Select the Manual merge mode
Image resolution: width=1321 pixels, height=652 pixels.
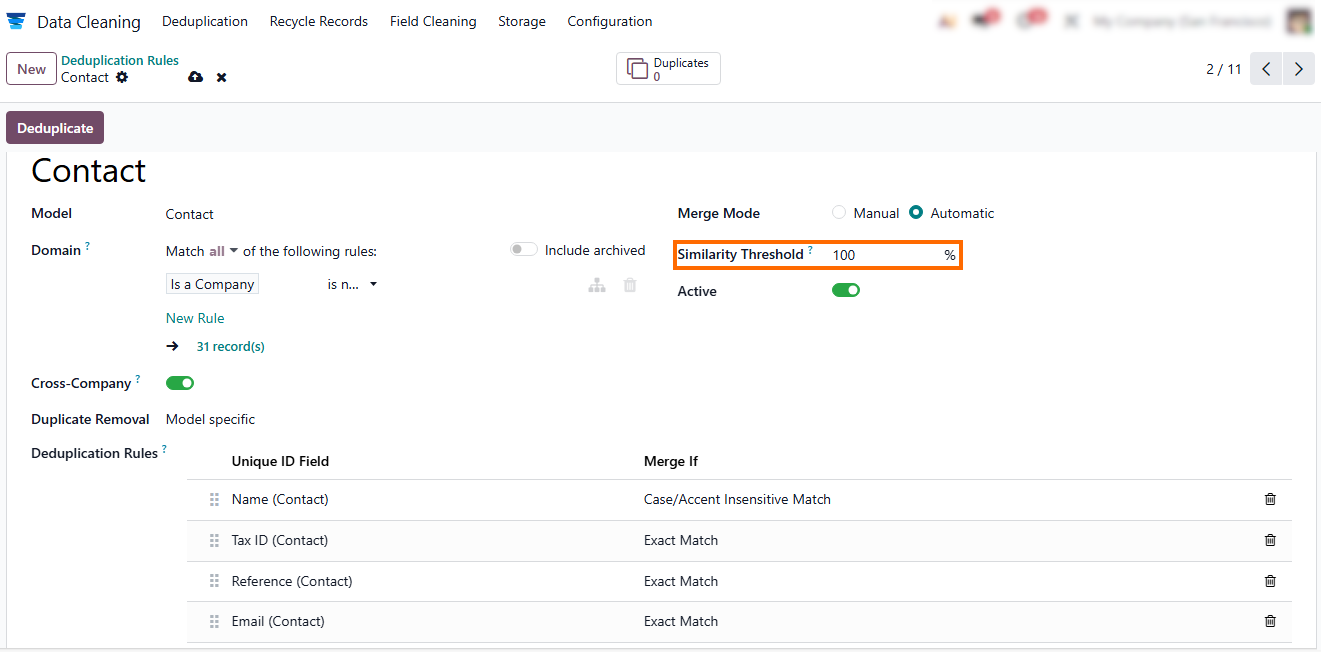click(x=839, y=213)
